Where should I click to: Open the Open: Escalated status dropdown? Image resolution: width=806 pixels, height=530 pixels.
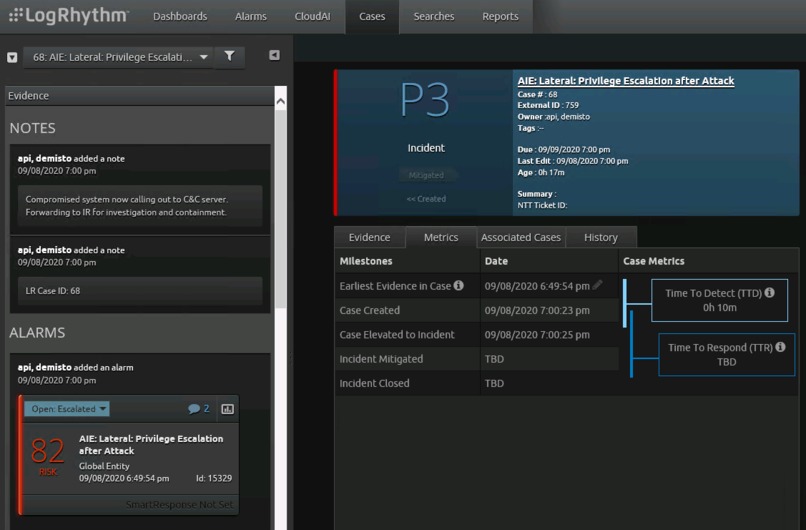click(x=67, y=409)
